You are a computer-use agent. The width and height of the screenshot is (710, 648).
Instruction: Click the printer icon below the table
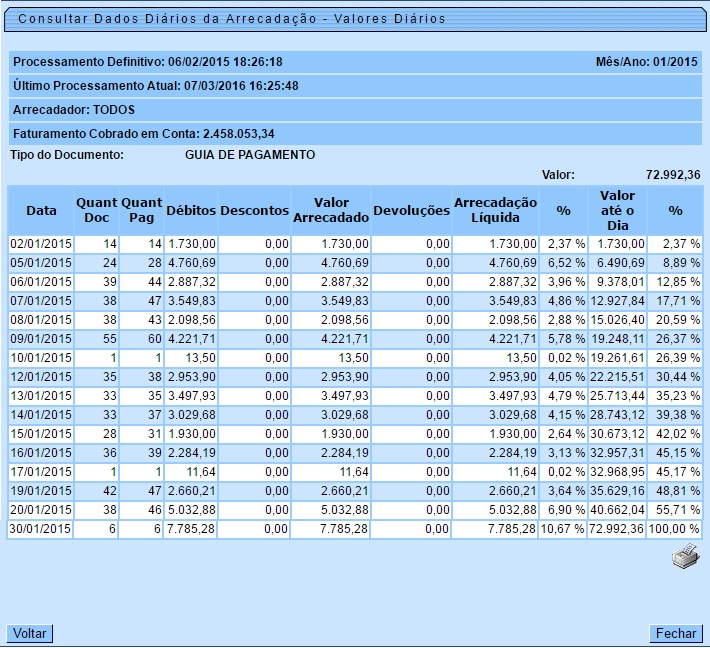685,558
